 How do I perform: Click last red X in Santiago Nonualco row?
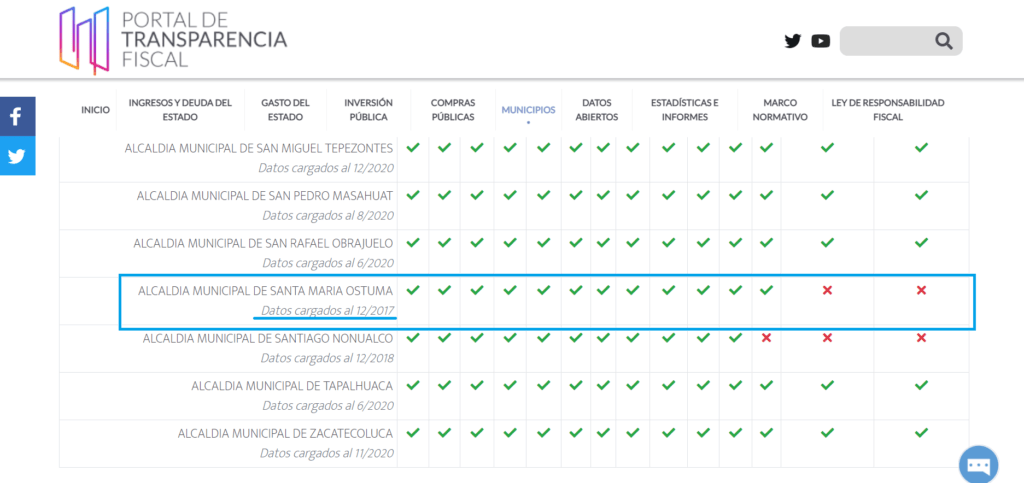pos(921,338)
